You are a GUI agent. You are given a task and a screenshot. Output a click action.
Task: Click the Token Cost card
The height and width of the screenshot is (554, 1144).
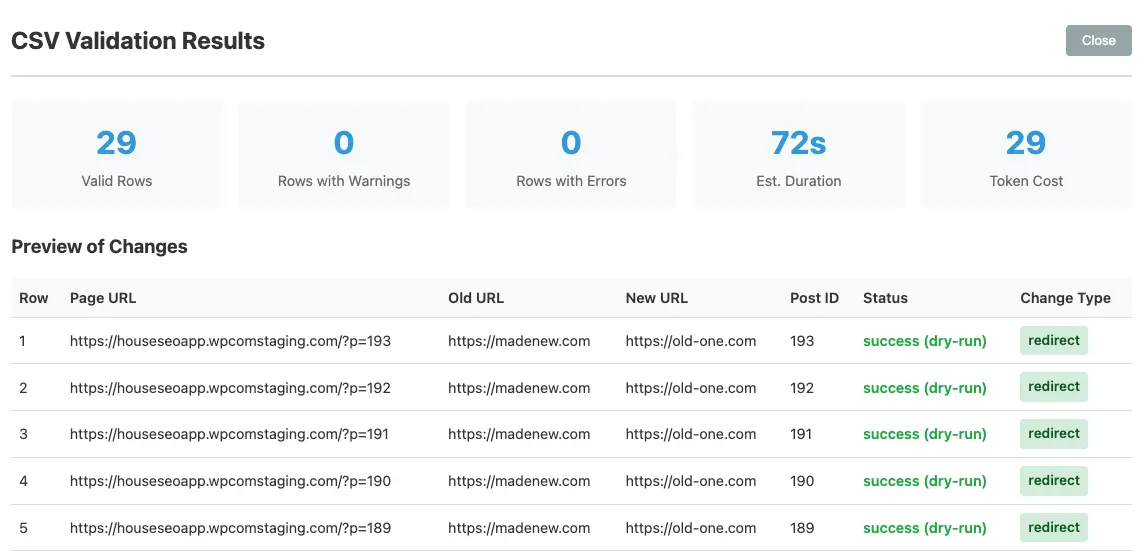pos(1026,154)
